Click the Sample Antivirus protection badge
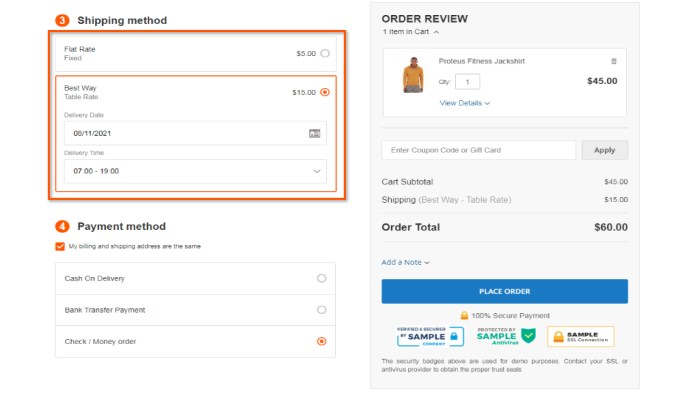Screen dimensions: 700x393 506,336
